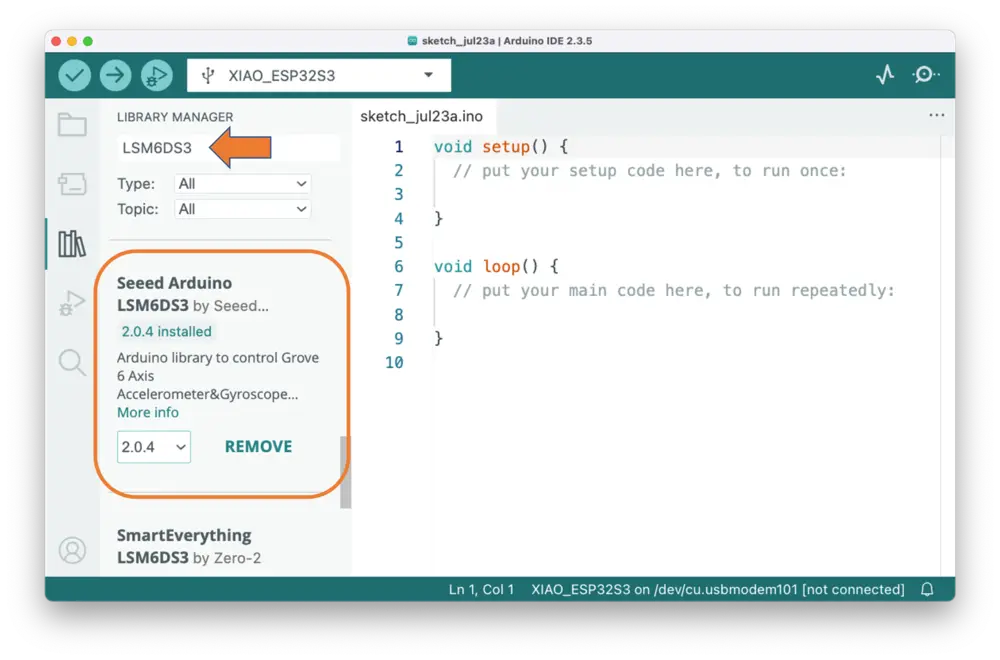Open the Sketchbook folder panel
Image resolution: width=1000 pixels, height=660 pixels.
(72, 125)
